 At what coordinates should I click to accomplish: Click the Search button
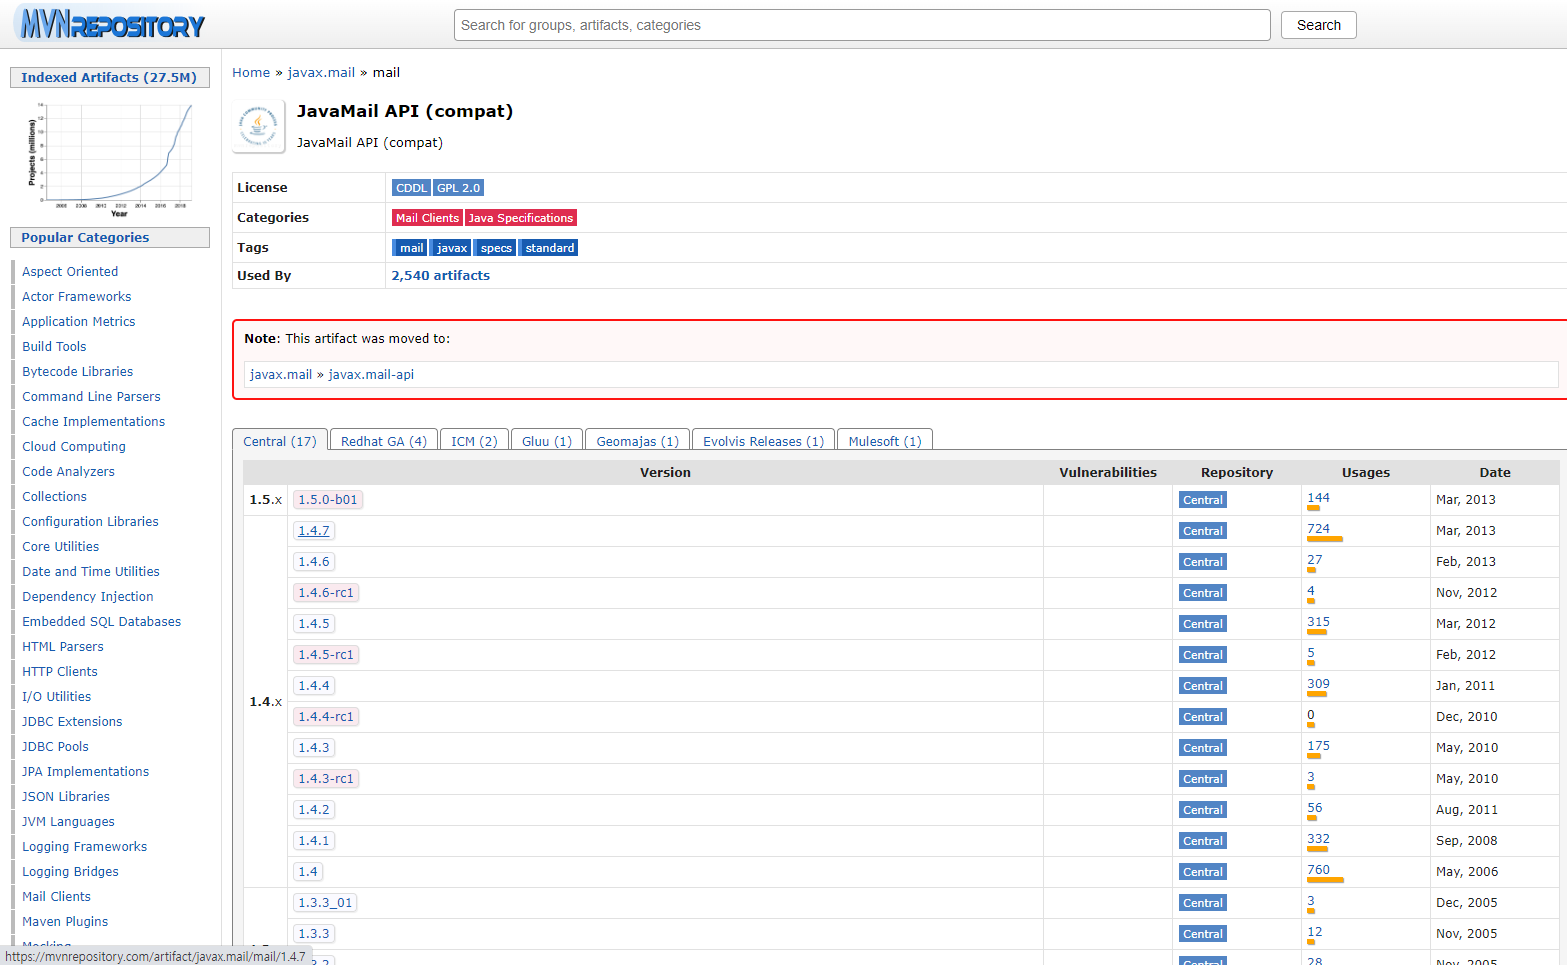coord(1317,25)
